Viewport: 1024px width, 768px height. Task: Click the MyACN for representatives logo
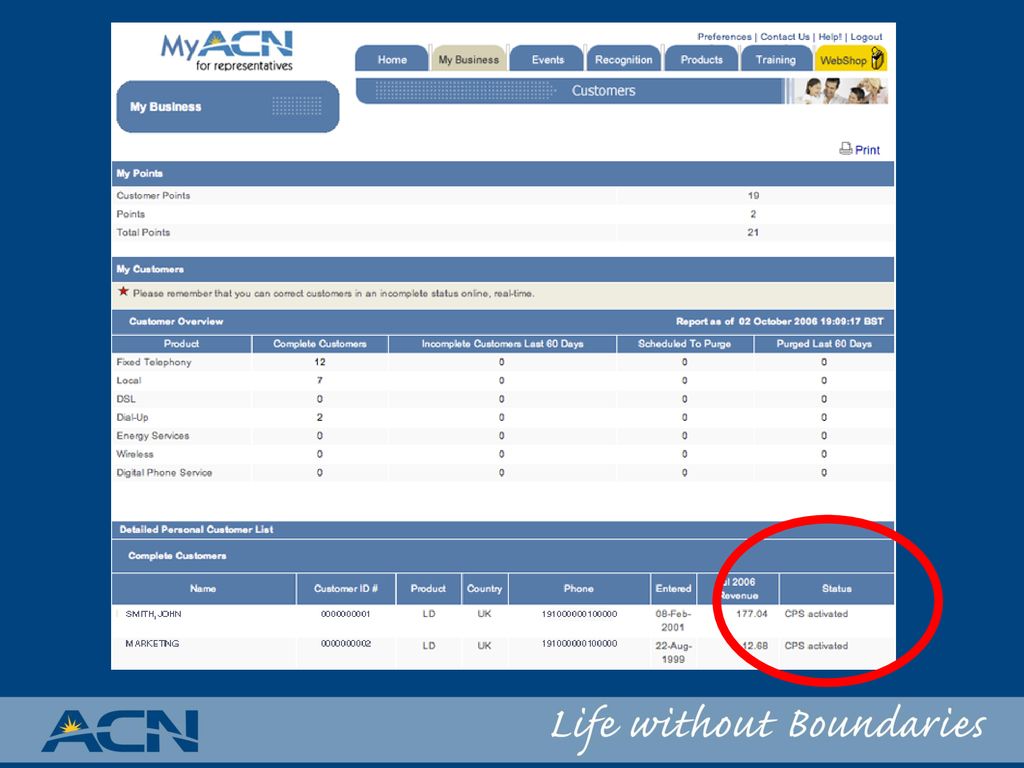[227, 50]
